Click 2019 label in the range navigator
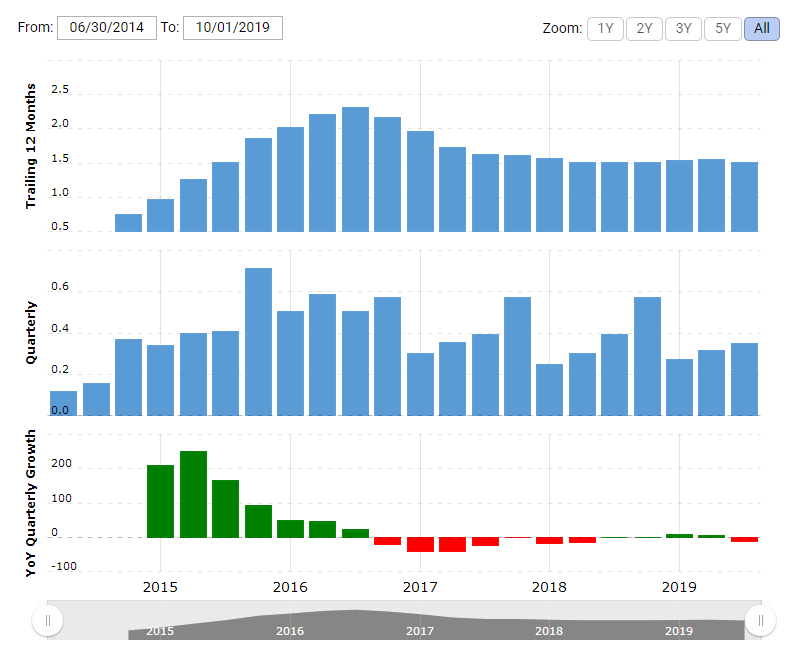This screenshot has height=670, width=794. click(679, 631)
